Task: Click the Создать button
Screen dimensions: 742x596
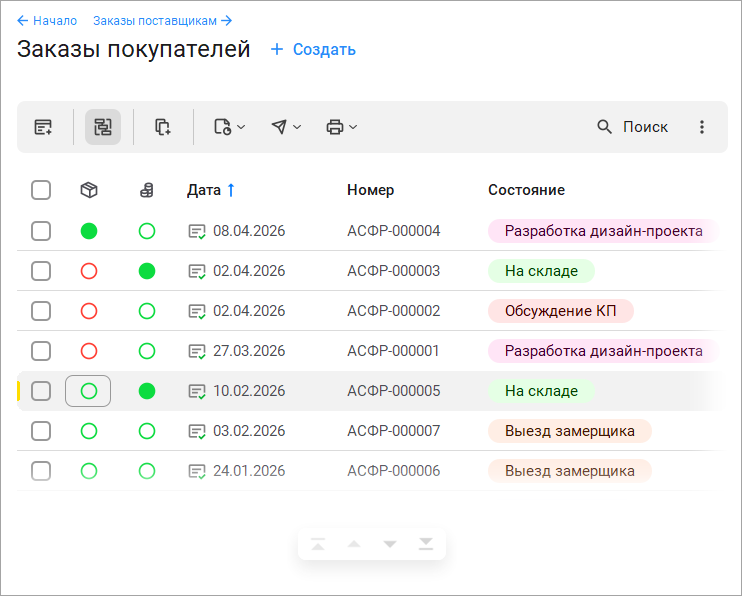Action: point(313,49)
